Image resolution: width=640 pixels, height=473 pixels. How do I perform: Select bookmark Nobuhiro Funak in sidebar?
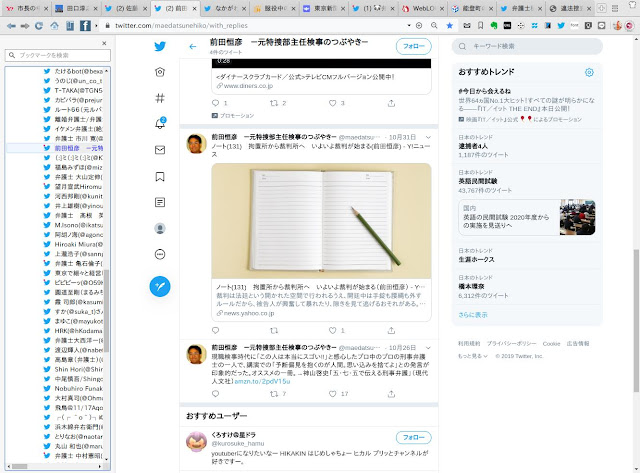pyautogui.click(x=79, y=389)
